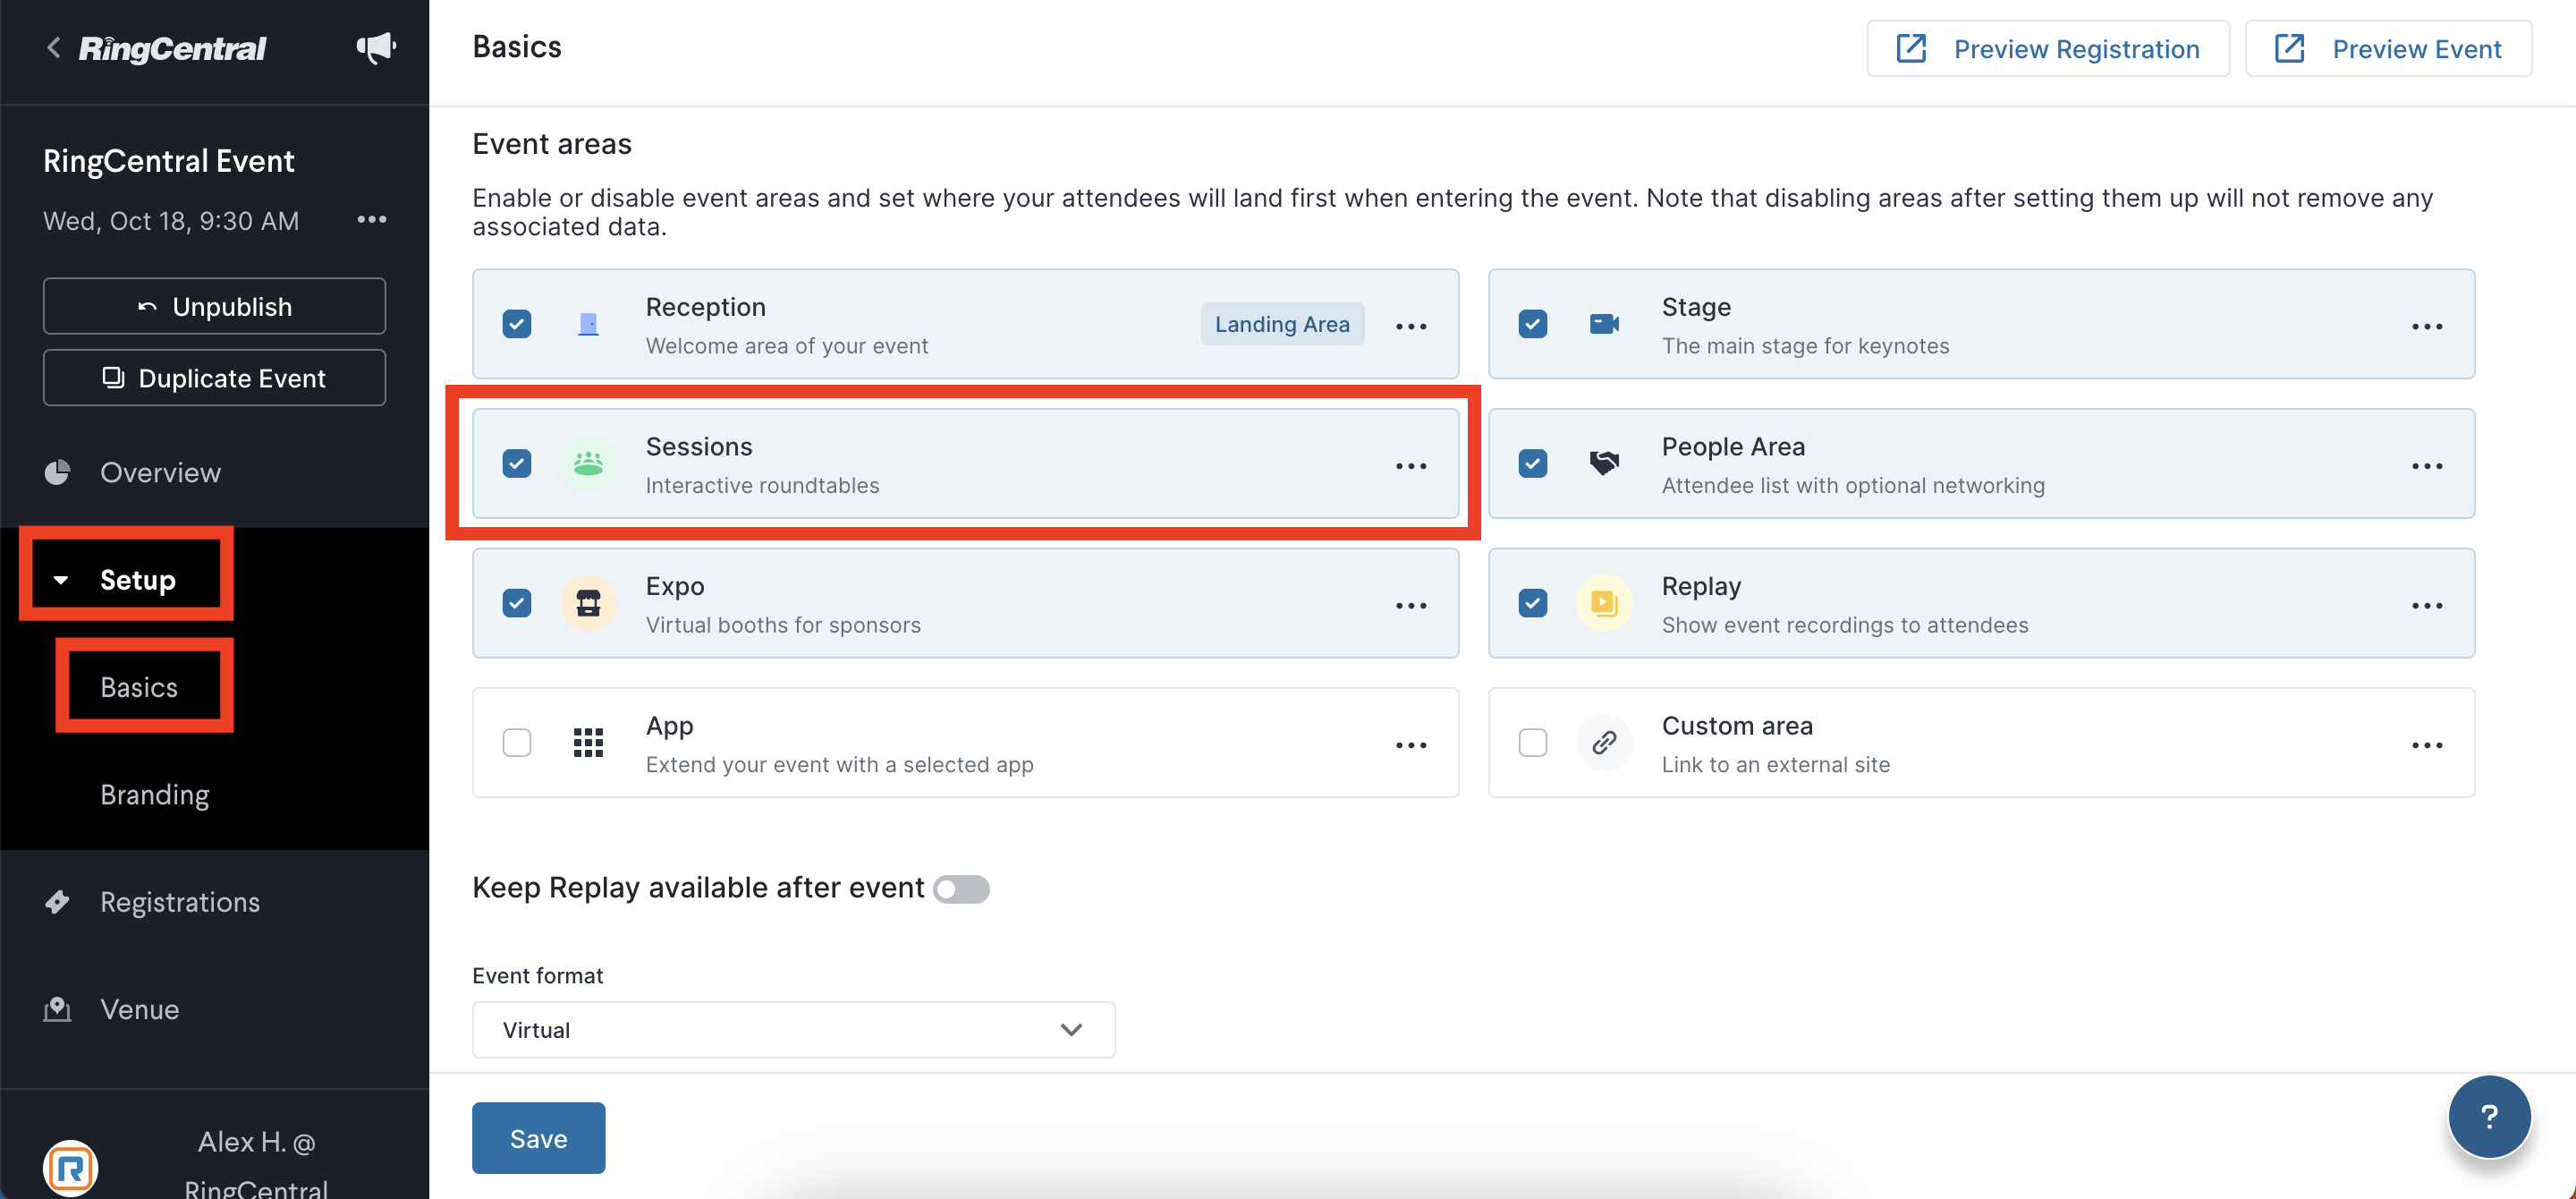Click the Sessions roundtable icon

pos(588,463)
